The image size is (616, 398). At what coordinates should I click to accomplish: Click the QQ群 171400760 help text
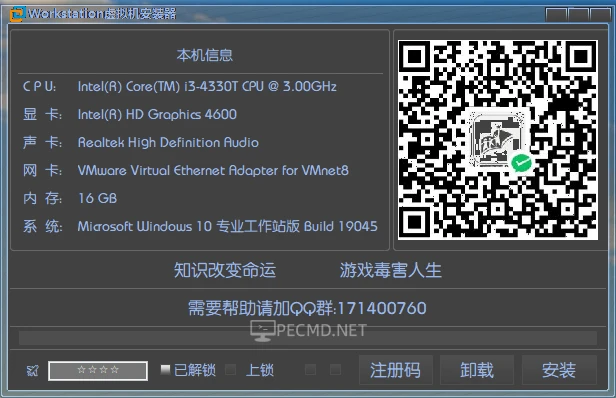tap(307, 308)
